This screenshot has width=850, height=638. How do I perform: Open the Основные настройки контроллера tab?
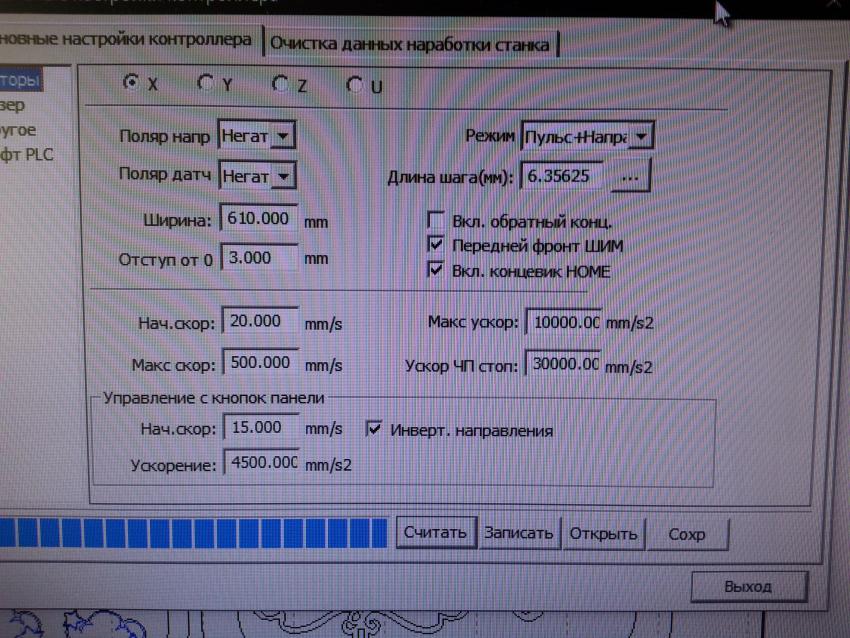(x=128, y=41)
